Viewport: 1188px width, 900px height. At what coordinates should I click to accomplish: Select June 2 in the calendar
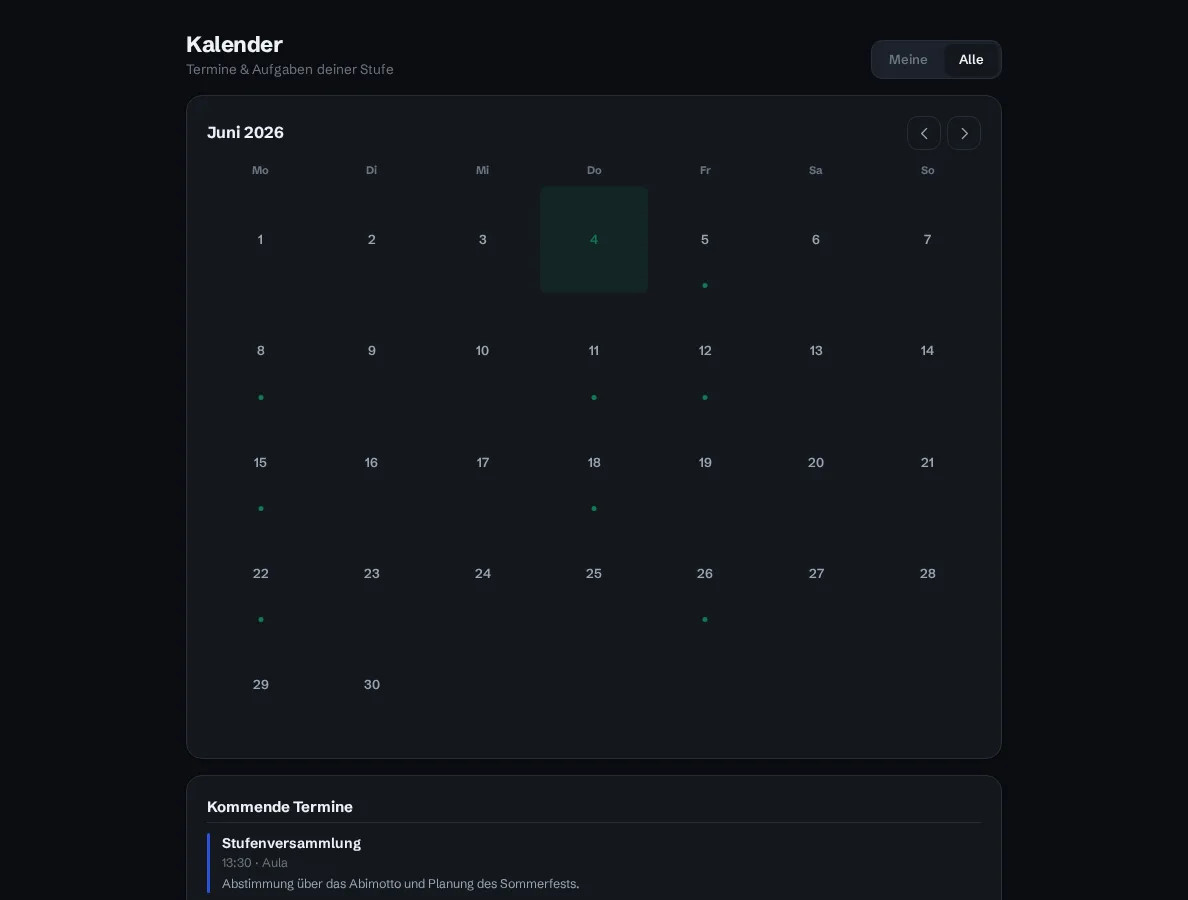tap(371, 239)
